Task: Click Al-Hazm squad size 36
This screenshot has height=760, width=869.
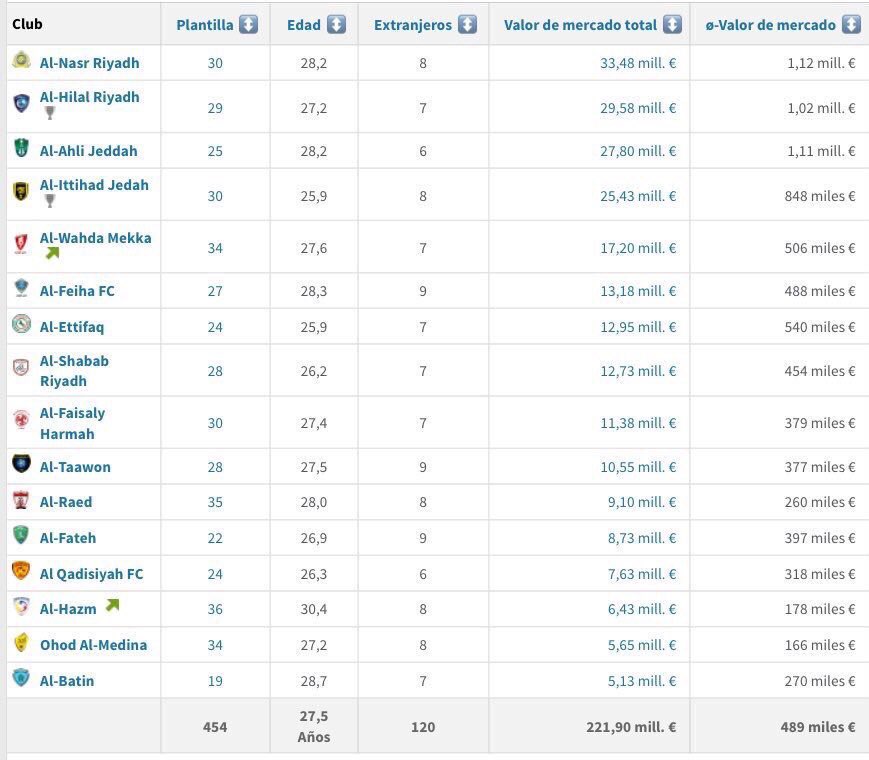Action: [215, 609]
